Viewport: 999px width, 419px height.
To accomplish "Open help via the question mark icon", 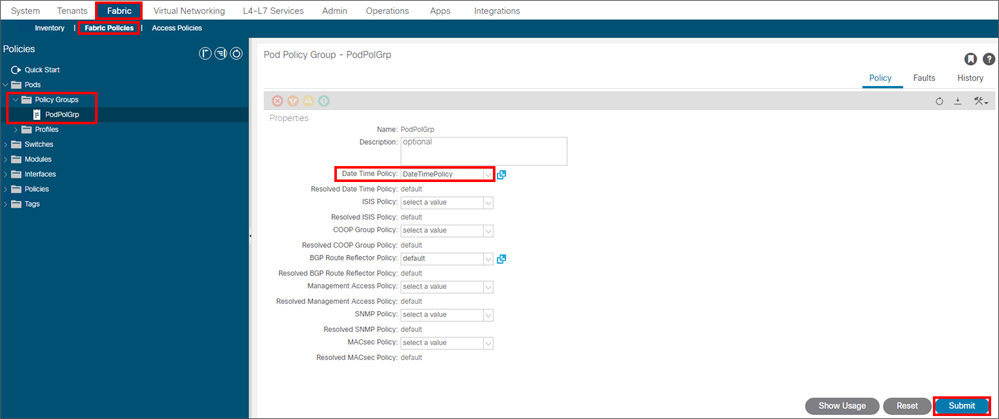I will 989,59.
